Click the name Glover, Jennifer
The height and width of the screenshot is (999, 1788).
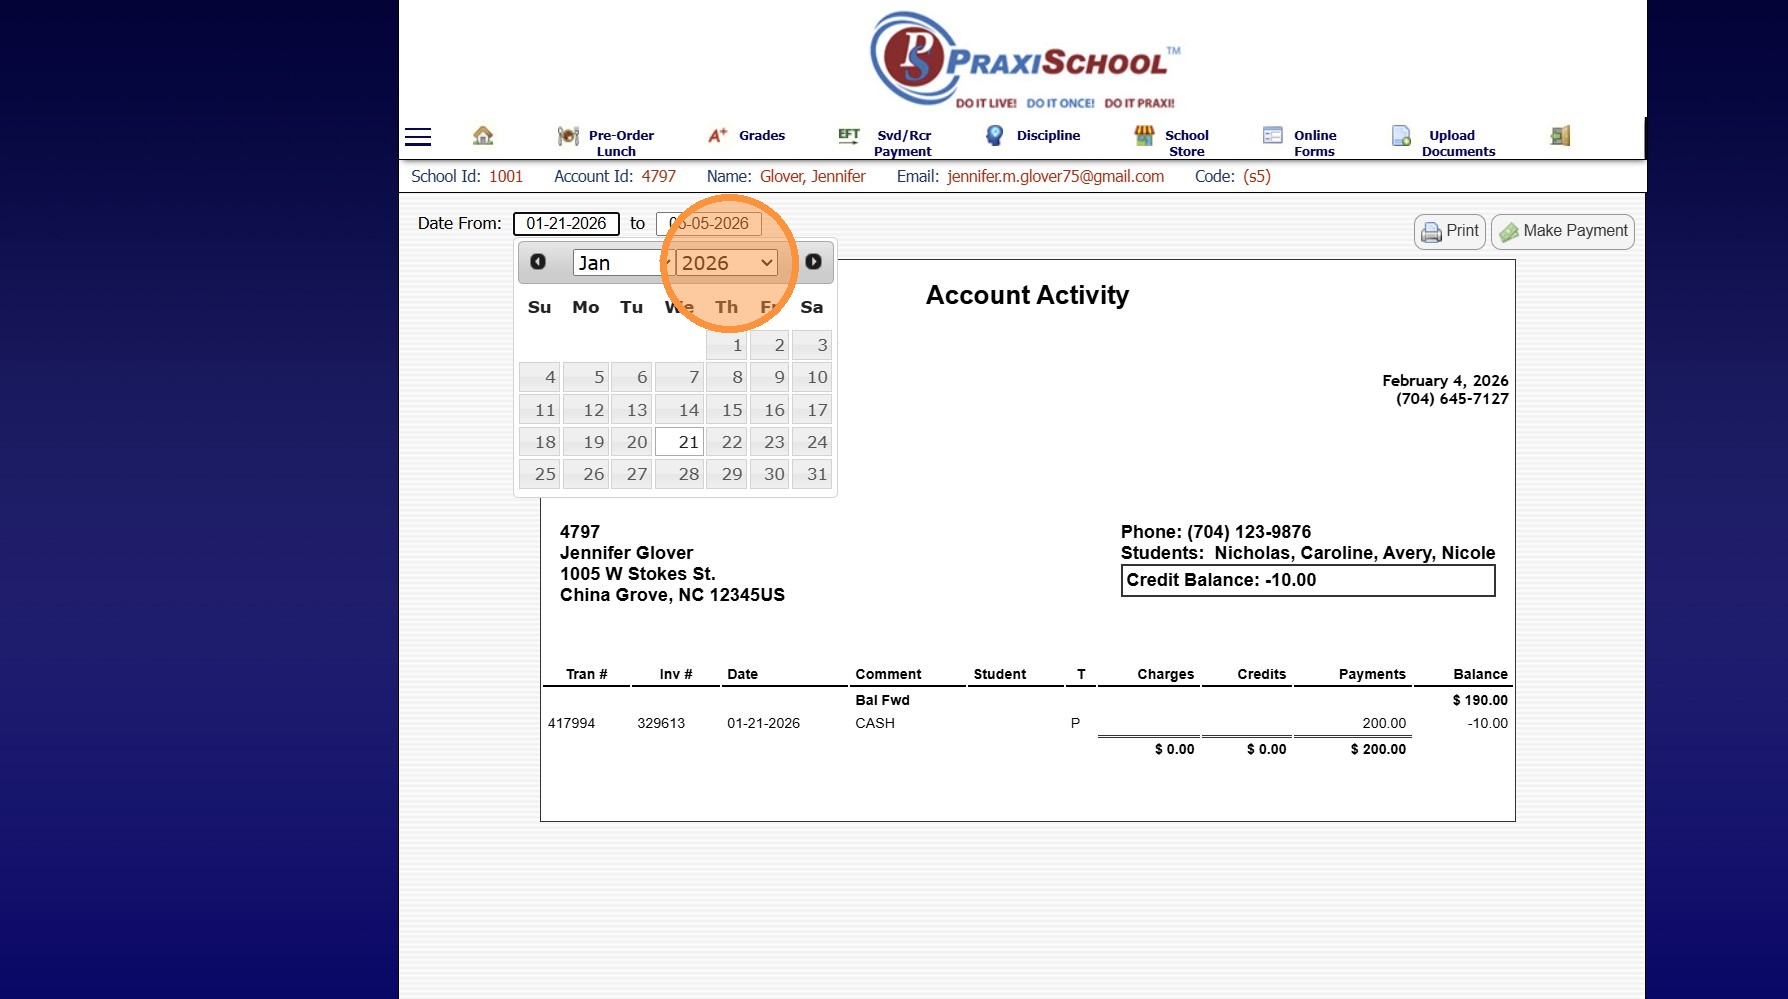click(813, 177)
